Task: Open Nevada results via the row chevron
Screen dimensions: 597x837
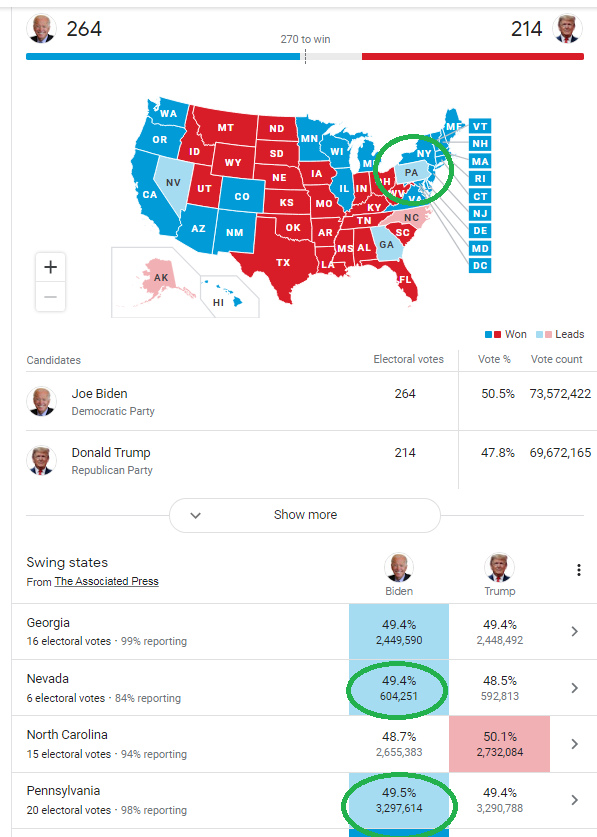Action: coord(575,688)
